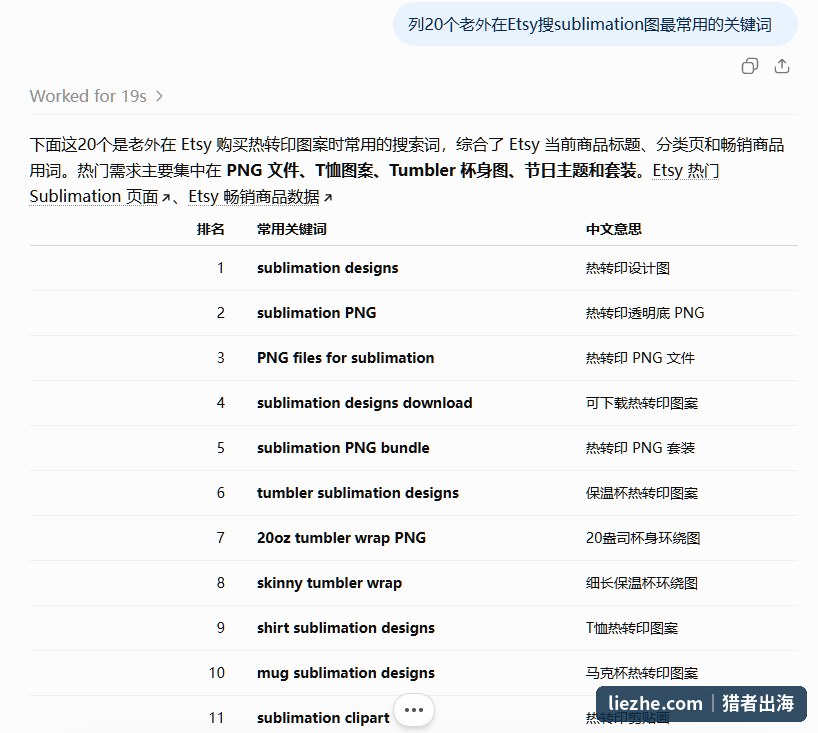Click the translation 可下载热转印图案
The width and height of the screenshot is (818, 733).
tap(642, 403)
